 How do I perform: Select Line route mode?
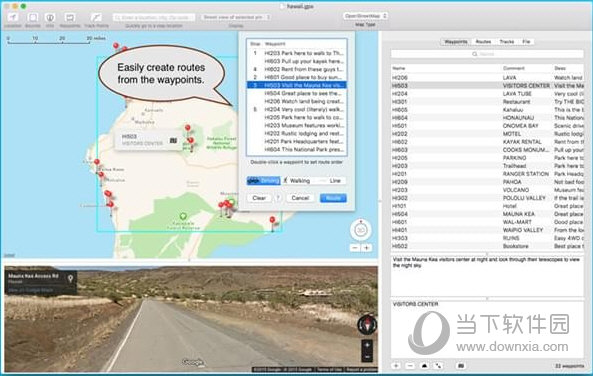[331, 181]
